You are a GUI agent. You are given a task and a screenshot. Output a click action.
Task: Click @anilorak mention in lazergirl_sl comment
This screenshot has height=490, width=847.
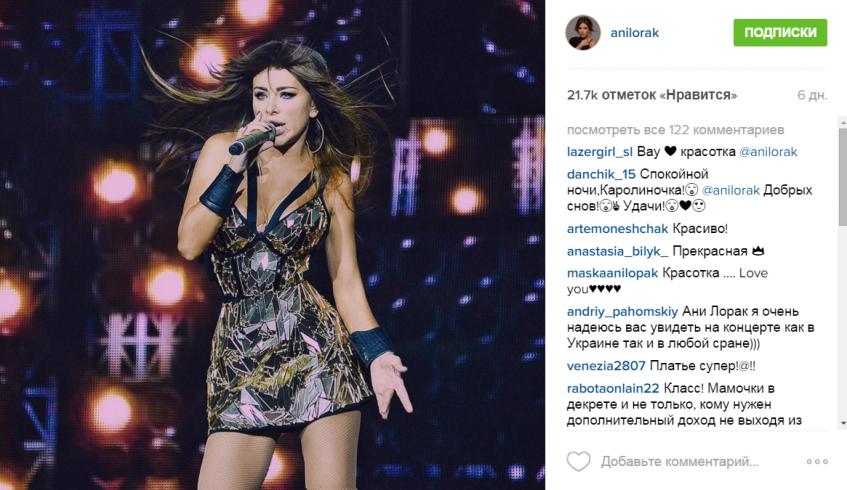tap(768, 152)
